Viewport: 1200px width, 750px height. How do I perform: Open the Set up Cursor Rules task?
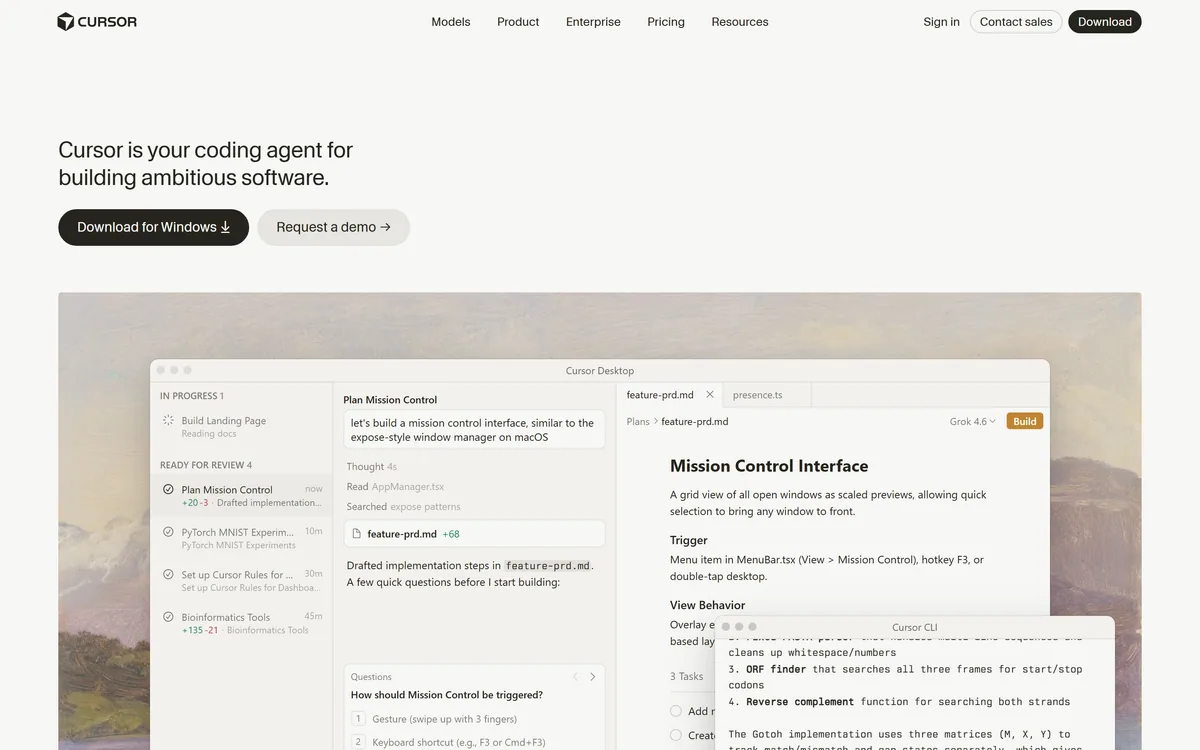[x=241, y=581]
